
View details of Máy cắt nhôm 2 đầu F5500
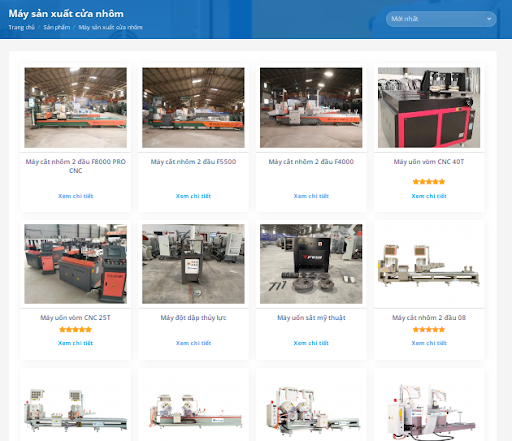(193, 196)
